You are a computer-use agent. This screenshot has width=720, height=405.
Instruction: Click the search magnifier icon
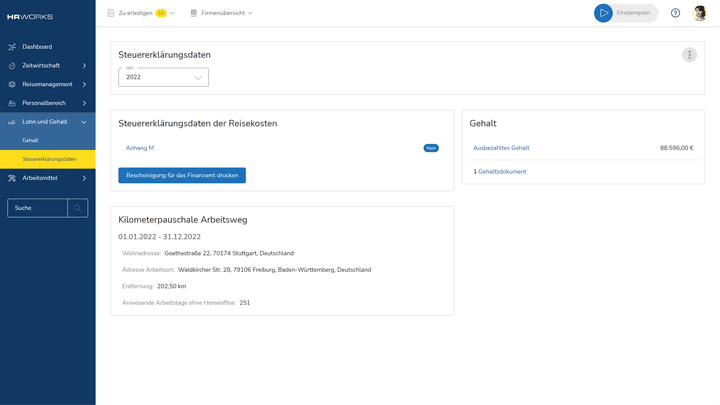coord(78,208)
